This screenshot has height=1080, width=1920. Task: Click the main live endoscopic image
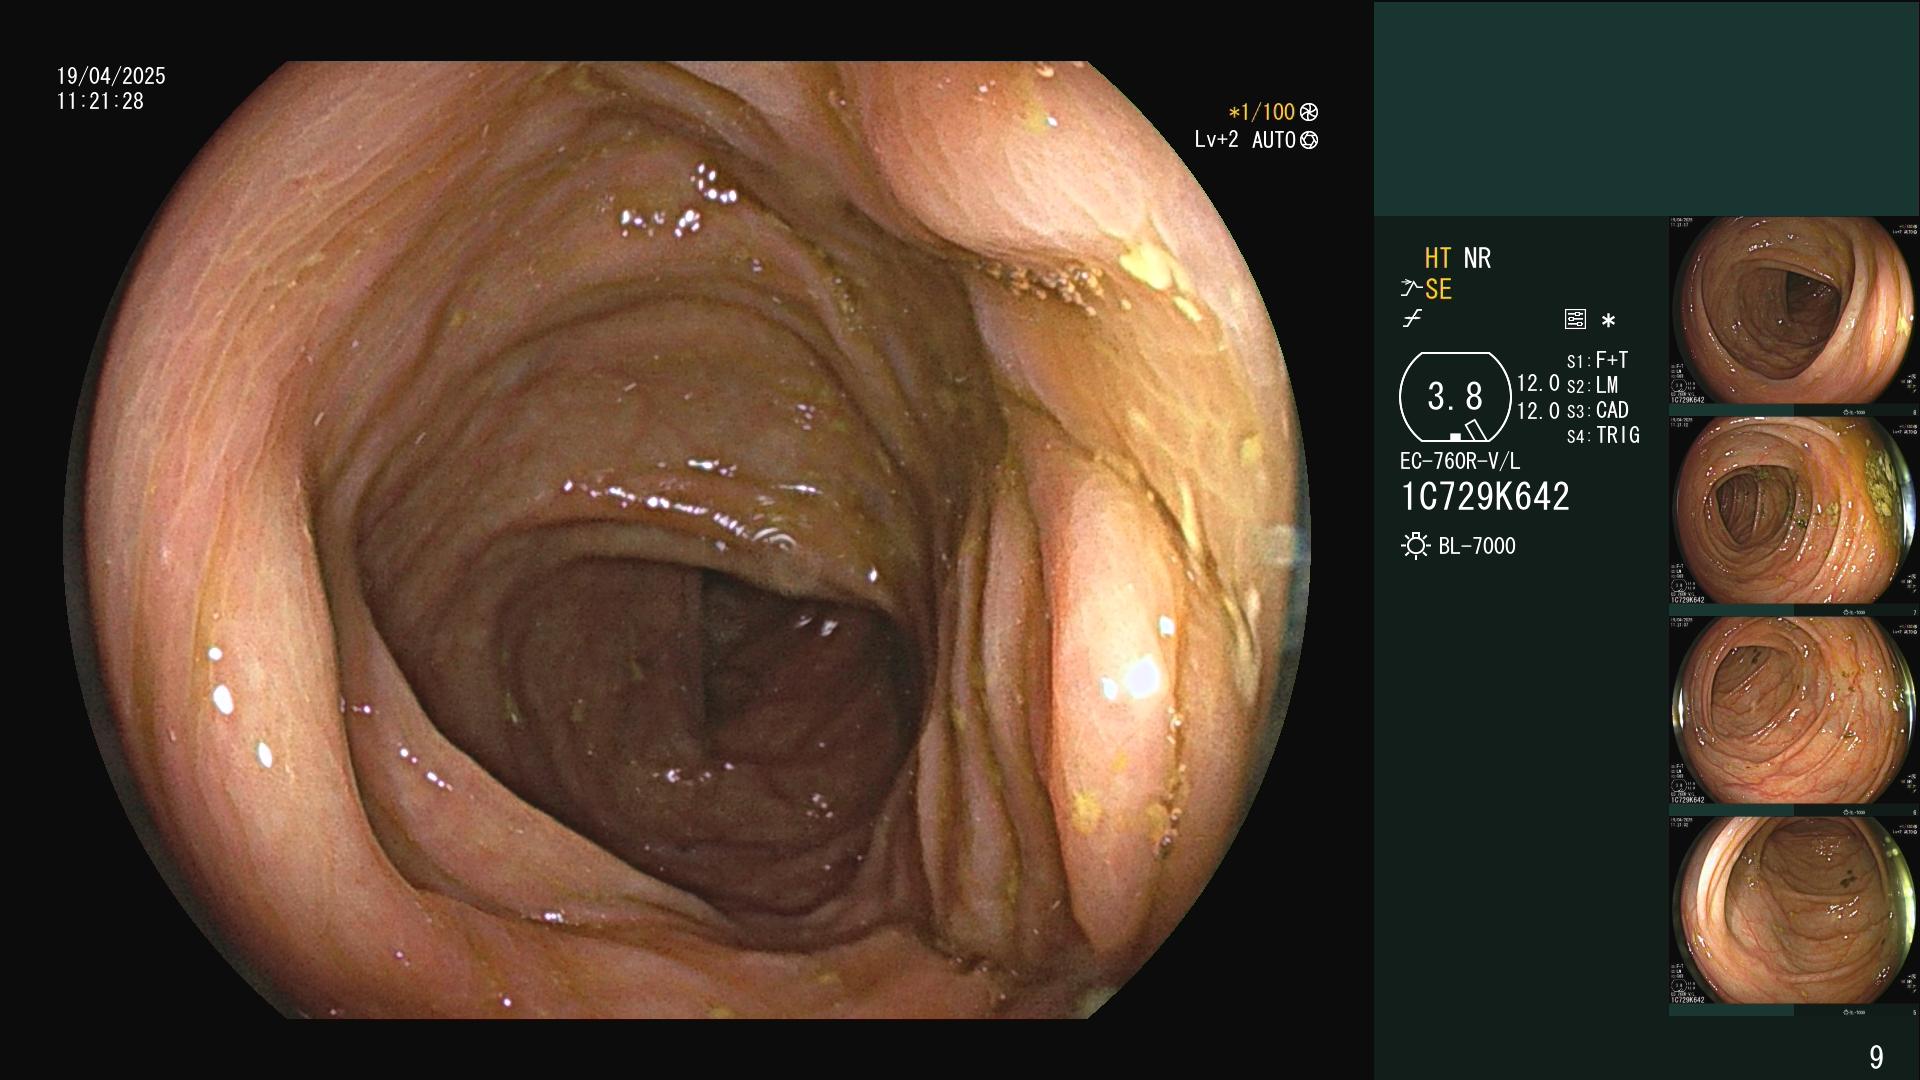tap(686, 540)
